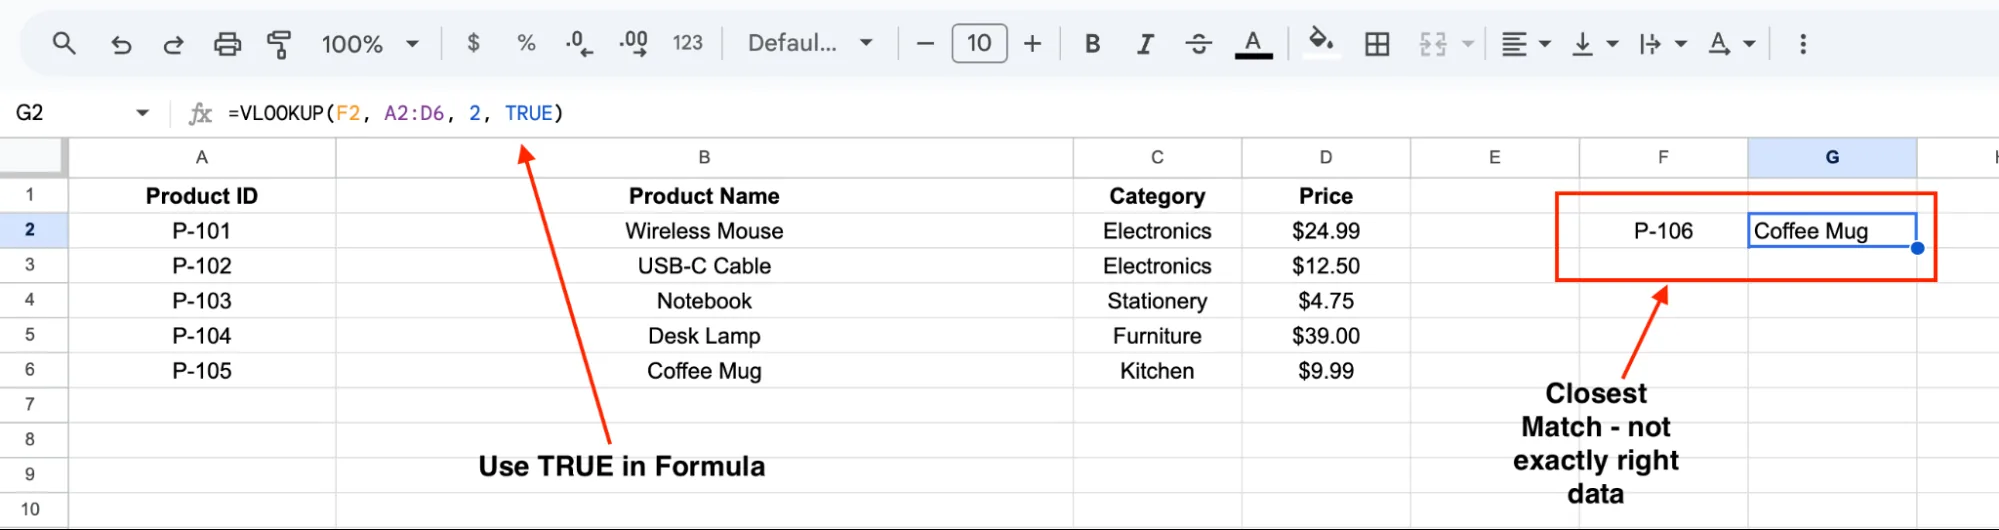Select cell containing Wireless Mouse

(x=704, y=231)
